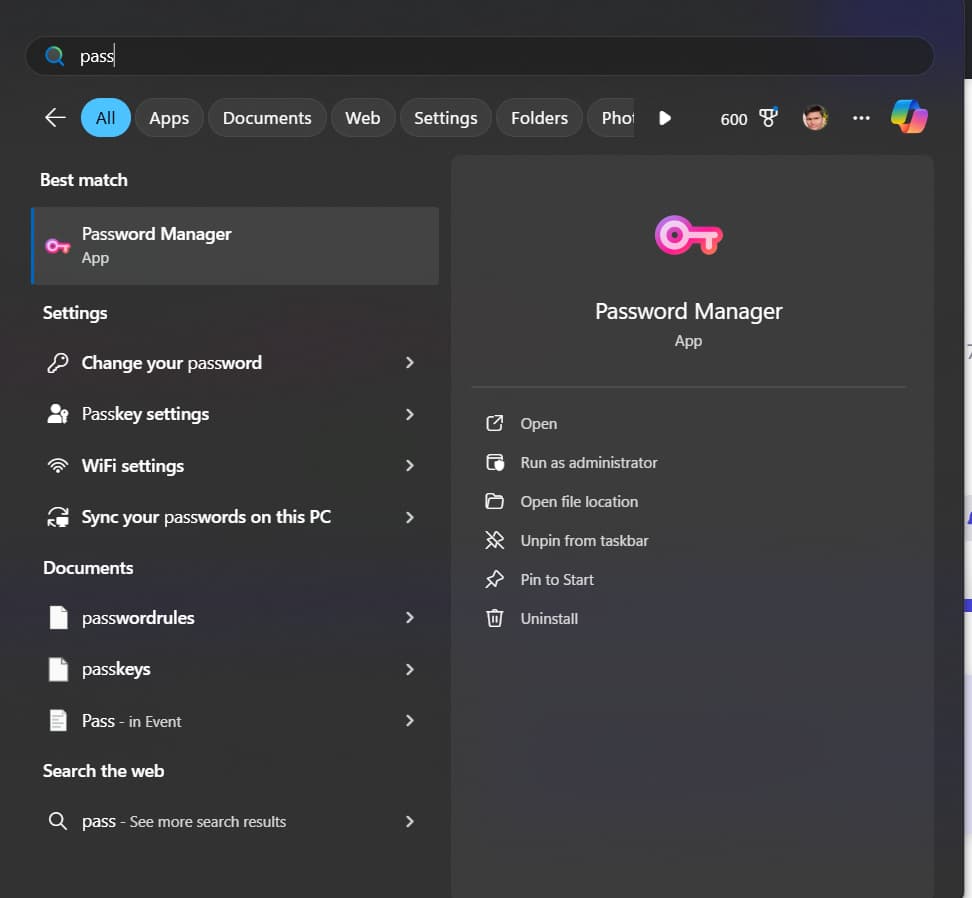Open the passwordrules document
Viewport: 972px width, 898px height.
click(x=234, y=617)
